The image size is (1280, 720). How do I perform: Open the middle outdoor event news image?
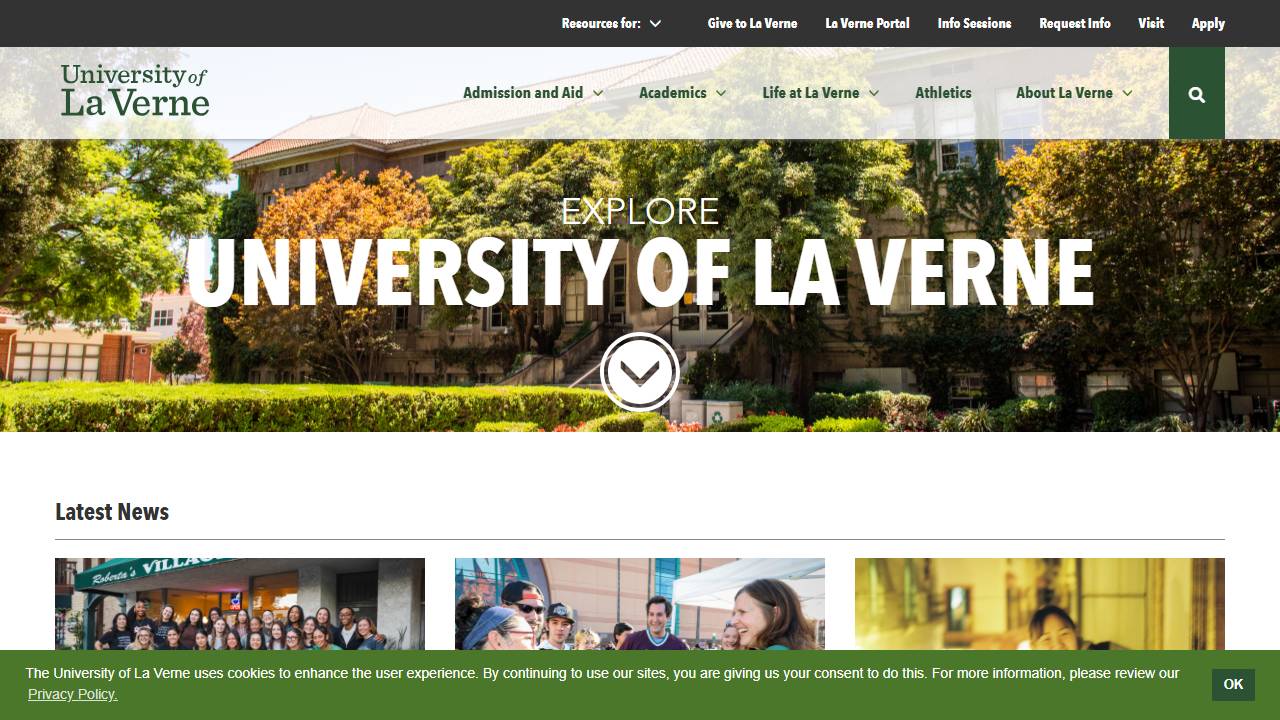[x=640, y=604]
